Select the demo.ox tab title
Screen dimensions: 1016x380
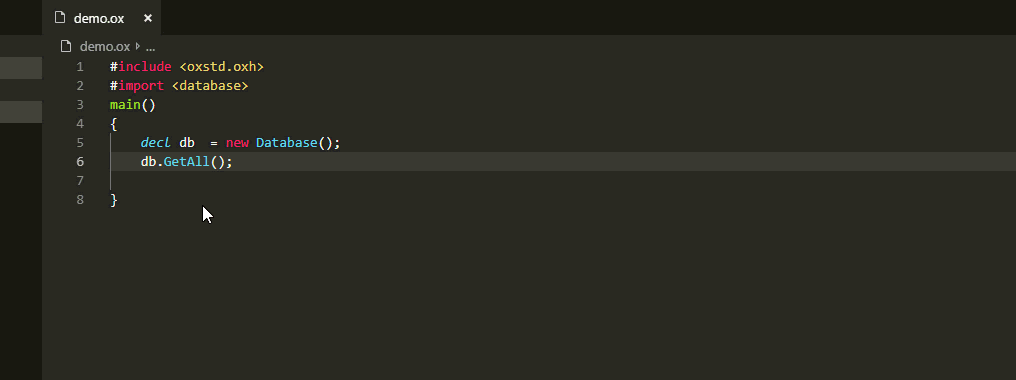[98, 18]
